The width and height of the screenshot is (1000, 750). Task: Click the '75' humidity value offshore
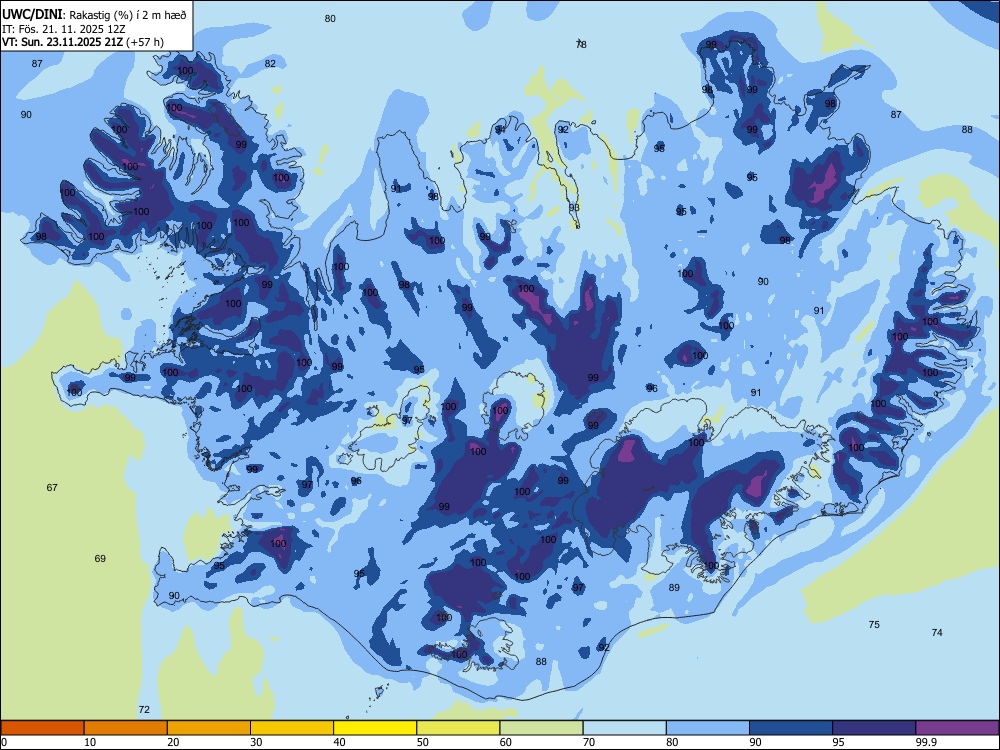(x=874, y=625)
